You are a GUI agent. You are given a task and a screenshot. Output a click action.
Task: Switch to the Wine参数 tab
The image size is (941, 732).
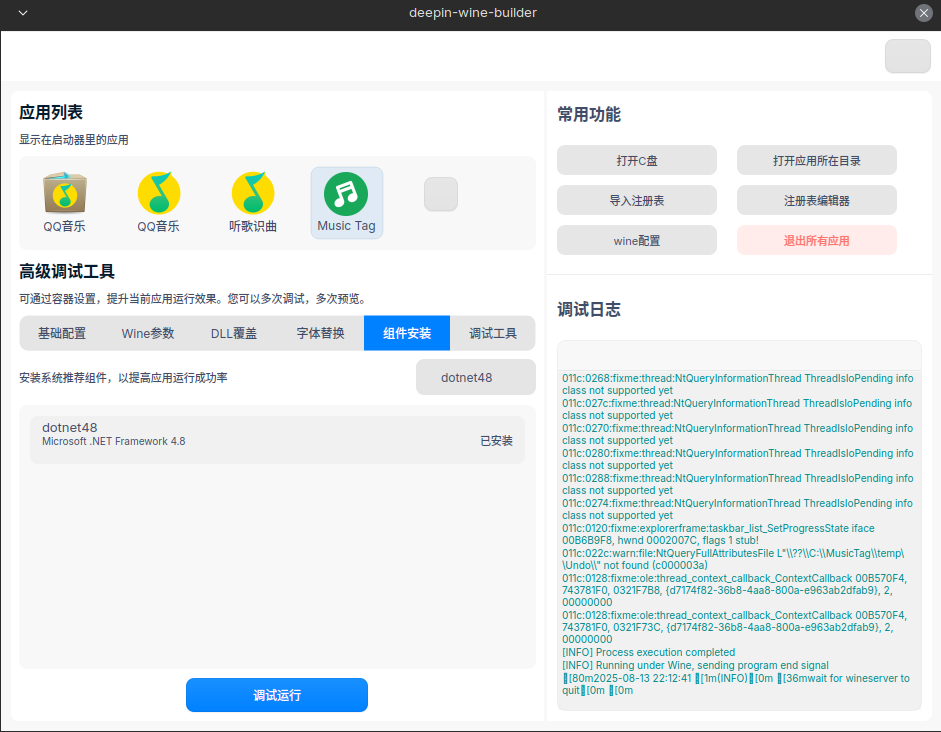pos(148,333)
